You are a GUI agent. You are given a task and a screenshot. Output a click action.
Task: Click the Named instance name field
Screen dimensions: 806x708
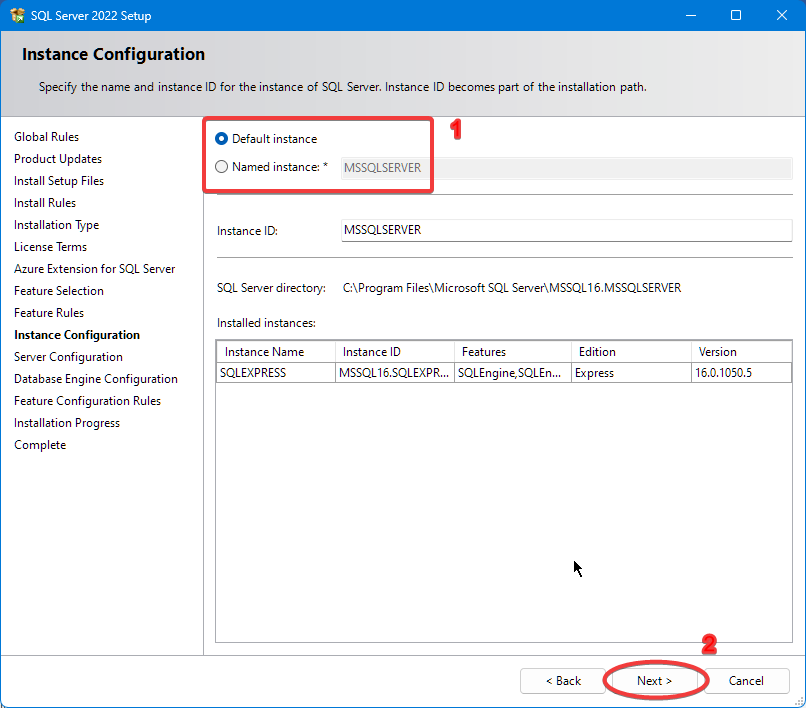click(566, 168)
